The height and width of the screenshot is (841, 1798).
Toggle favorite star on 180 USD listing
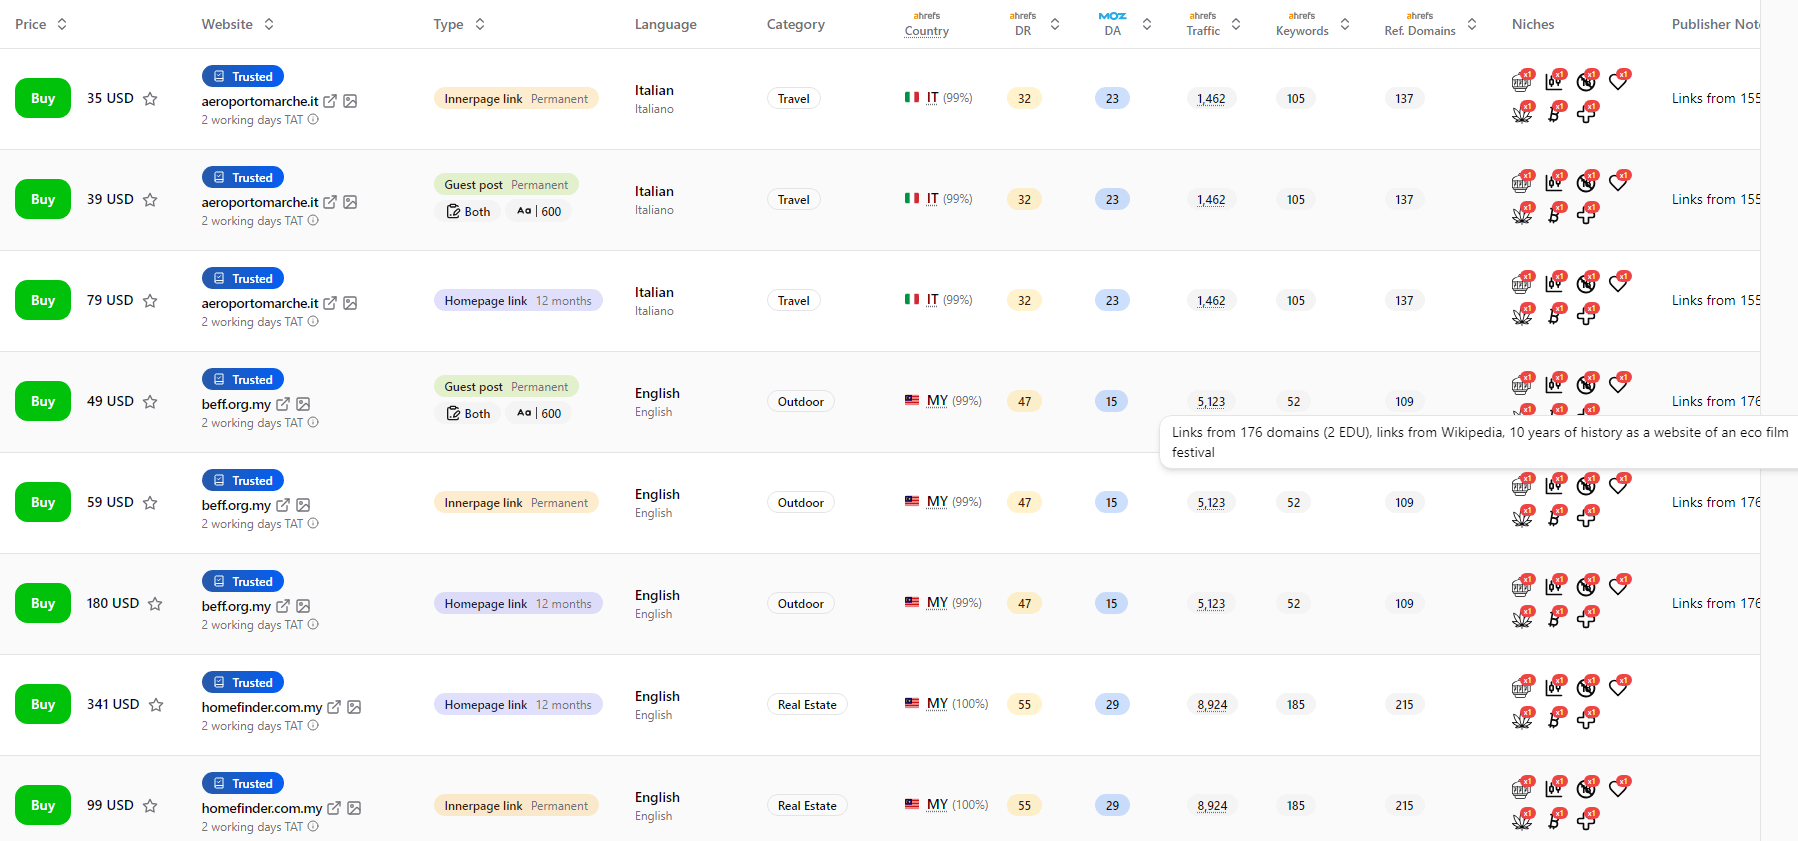pyautogui.click(x=155, y=604)
